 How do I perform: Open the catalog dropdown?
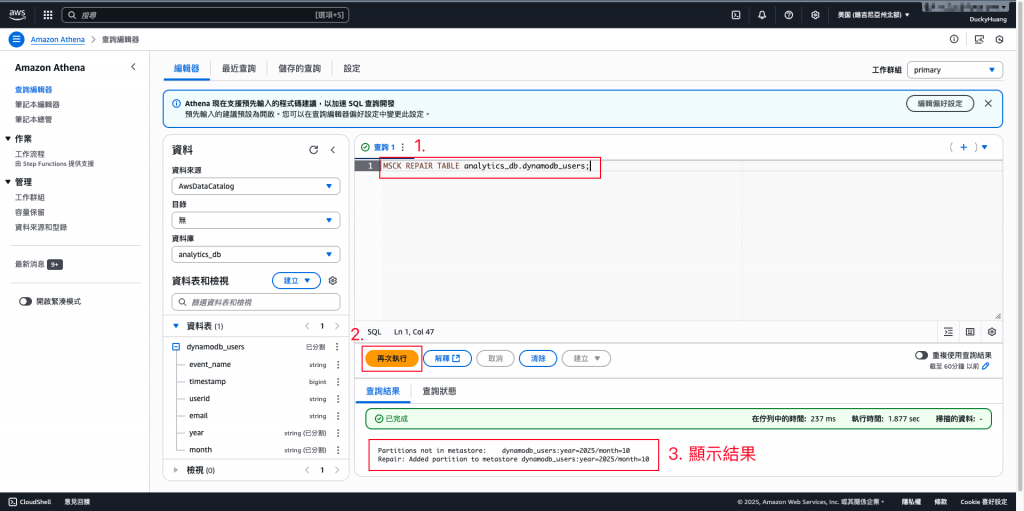tap(255, 220)
